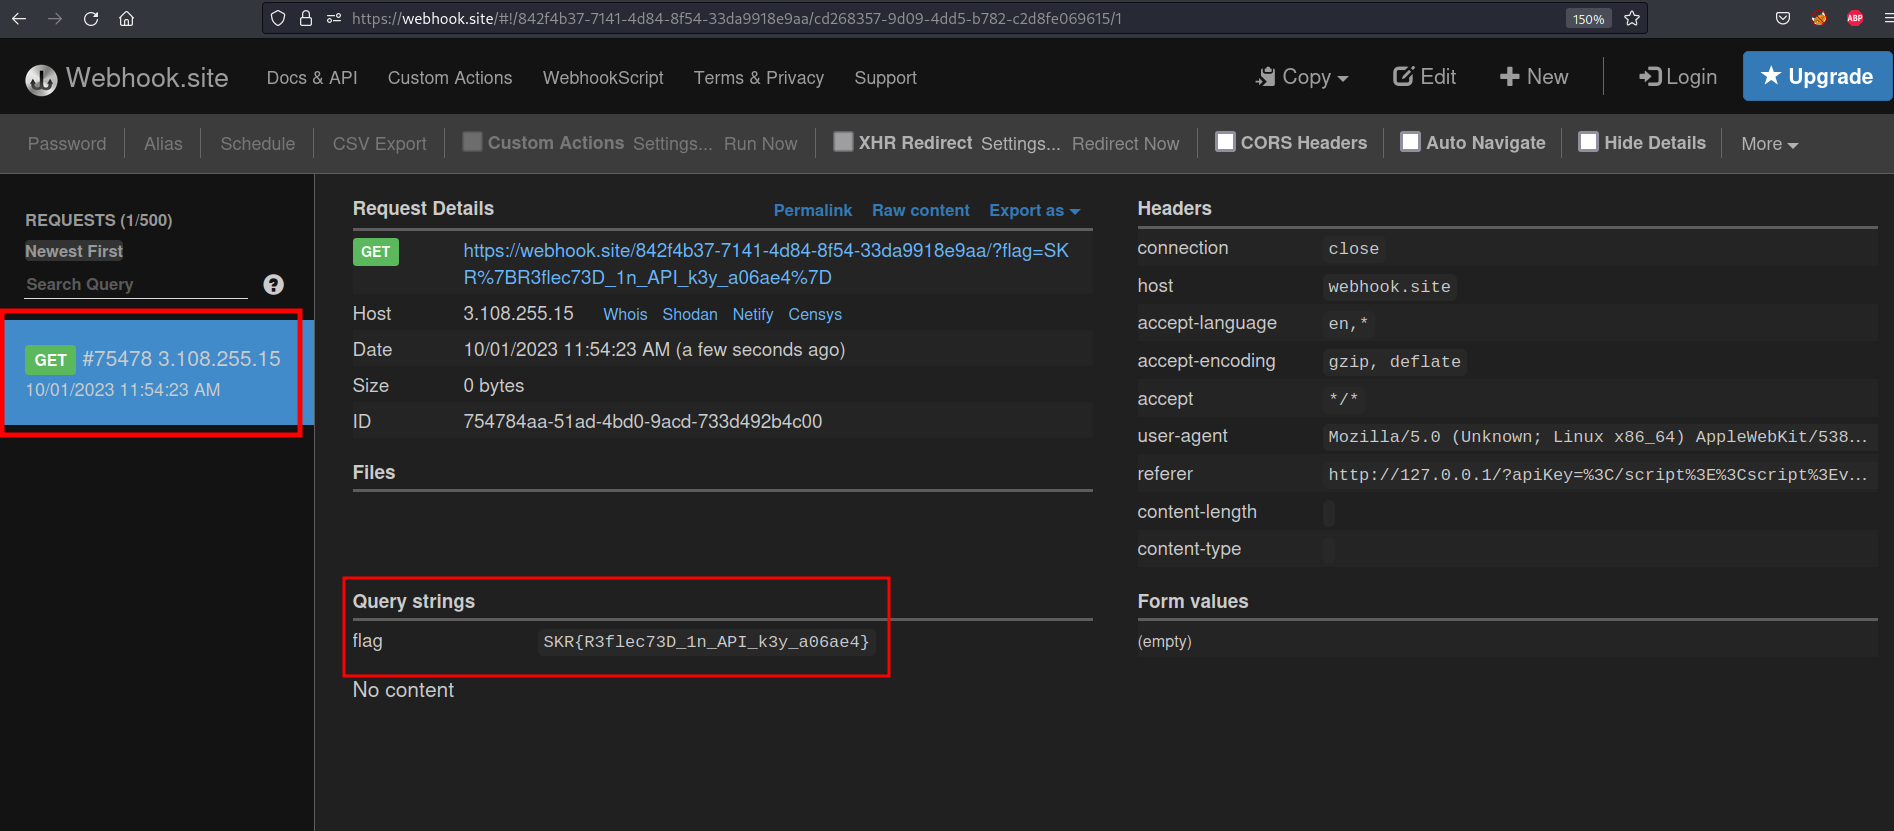Click the blue Upgrade button
1894x831 pixels.
point(1817,76)
